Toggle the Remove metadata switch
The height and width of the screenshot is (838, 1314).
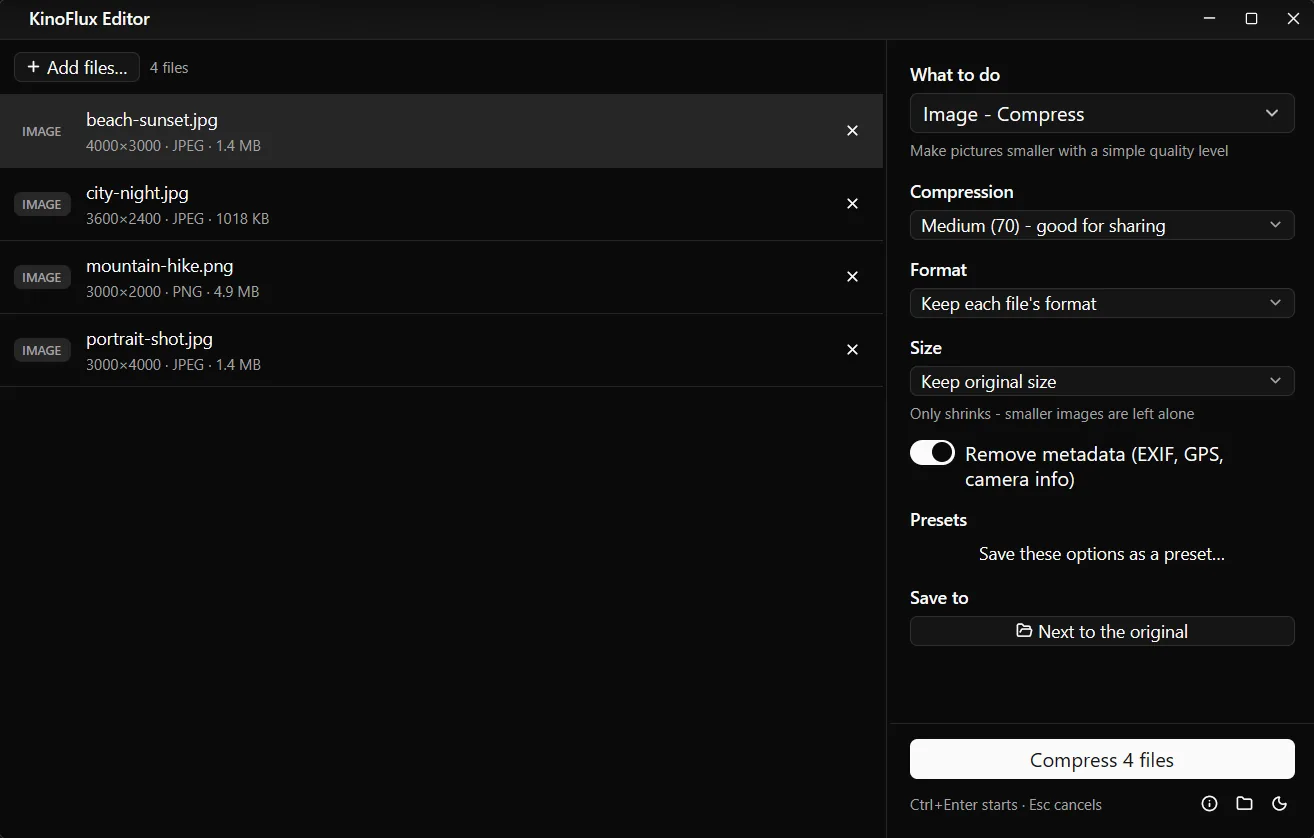click(x=932, y=453)
